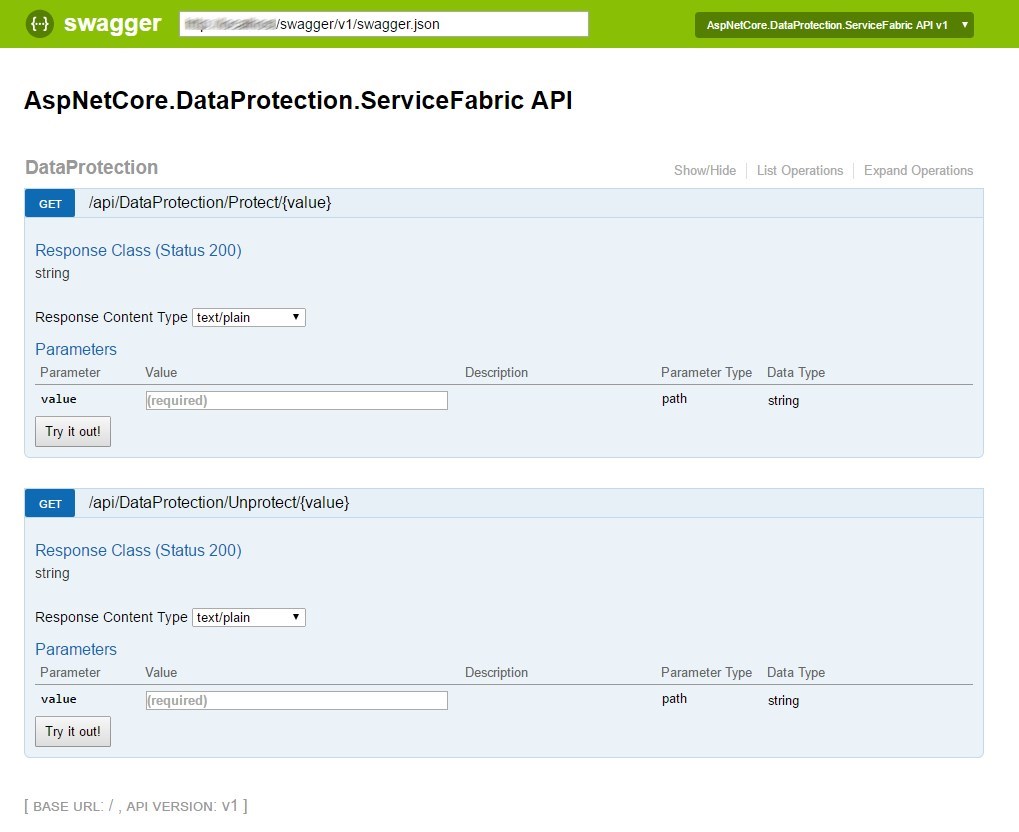This screenshot has height=832, width=1019.
Task: Open Response Content Type dropdown for Protect
Action: click(248, 317)
